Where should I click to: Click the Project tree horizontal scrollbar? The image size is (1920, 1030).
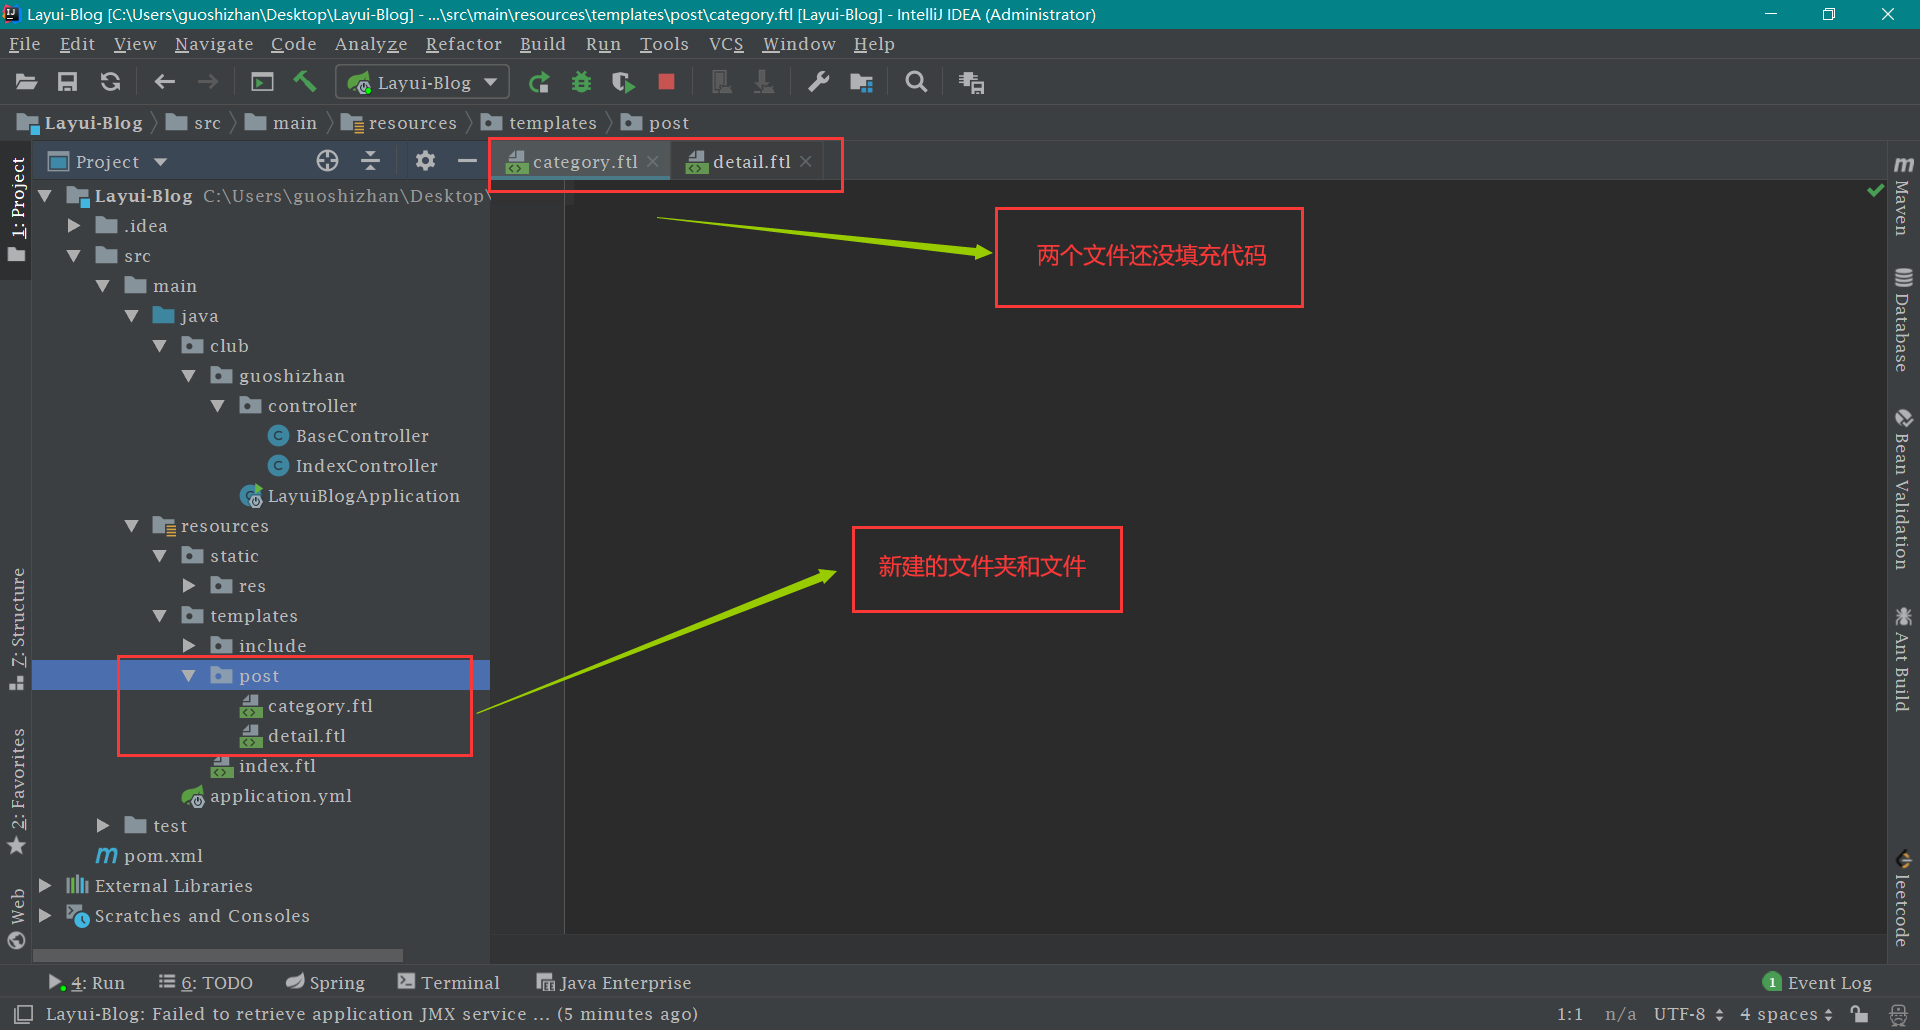(218, 955)
